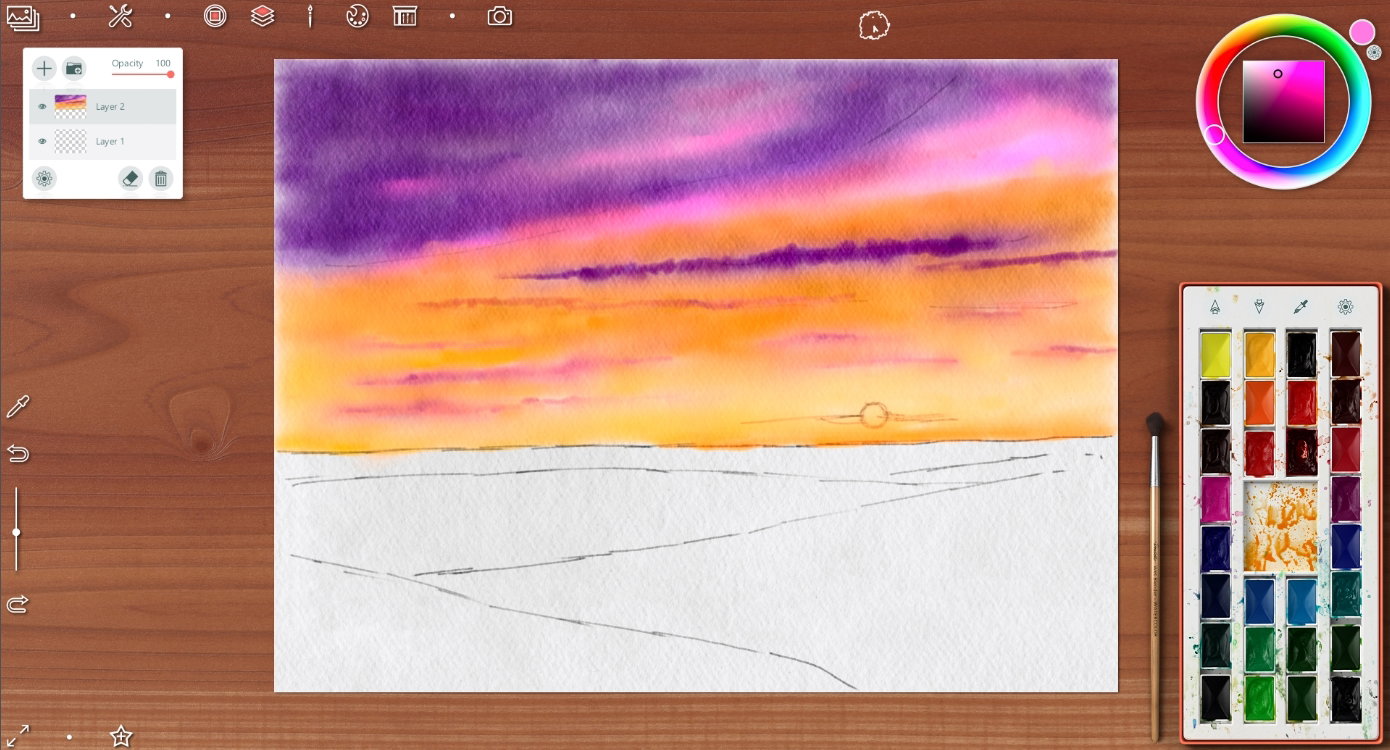1390x750 pixels.
Task: Pick the bright green paint pan
Action: tap(1260, 698)
